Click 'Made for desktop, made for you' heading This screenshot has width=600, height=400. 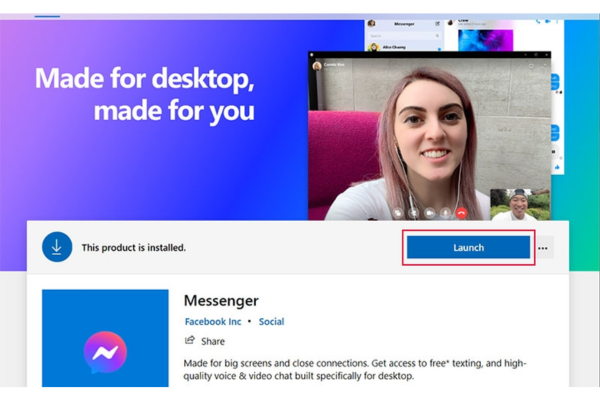point(145,94)
